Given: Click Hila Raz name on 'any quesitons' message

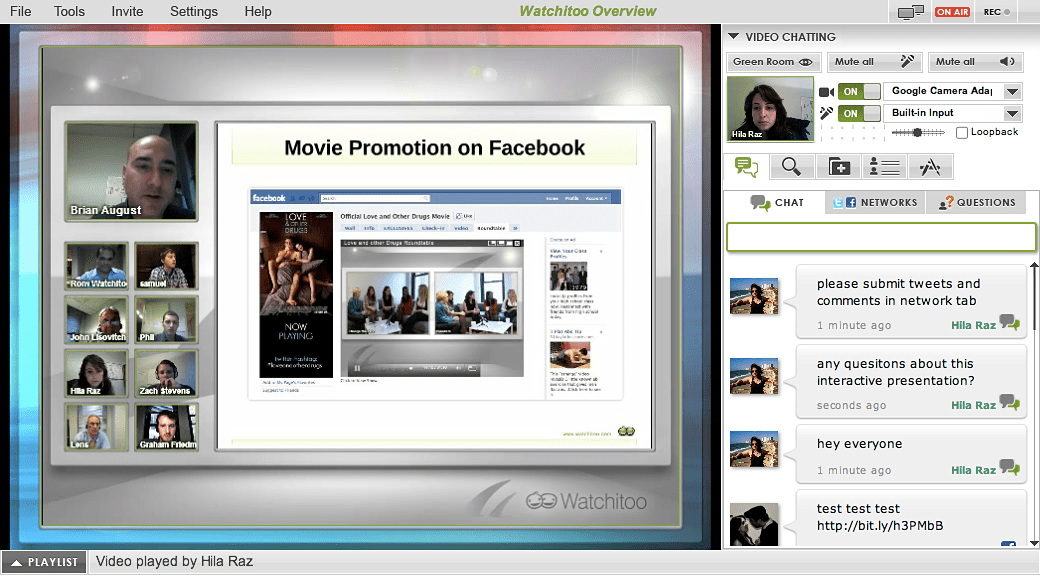Looking at the screenshot, I should 973,405.
